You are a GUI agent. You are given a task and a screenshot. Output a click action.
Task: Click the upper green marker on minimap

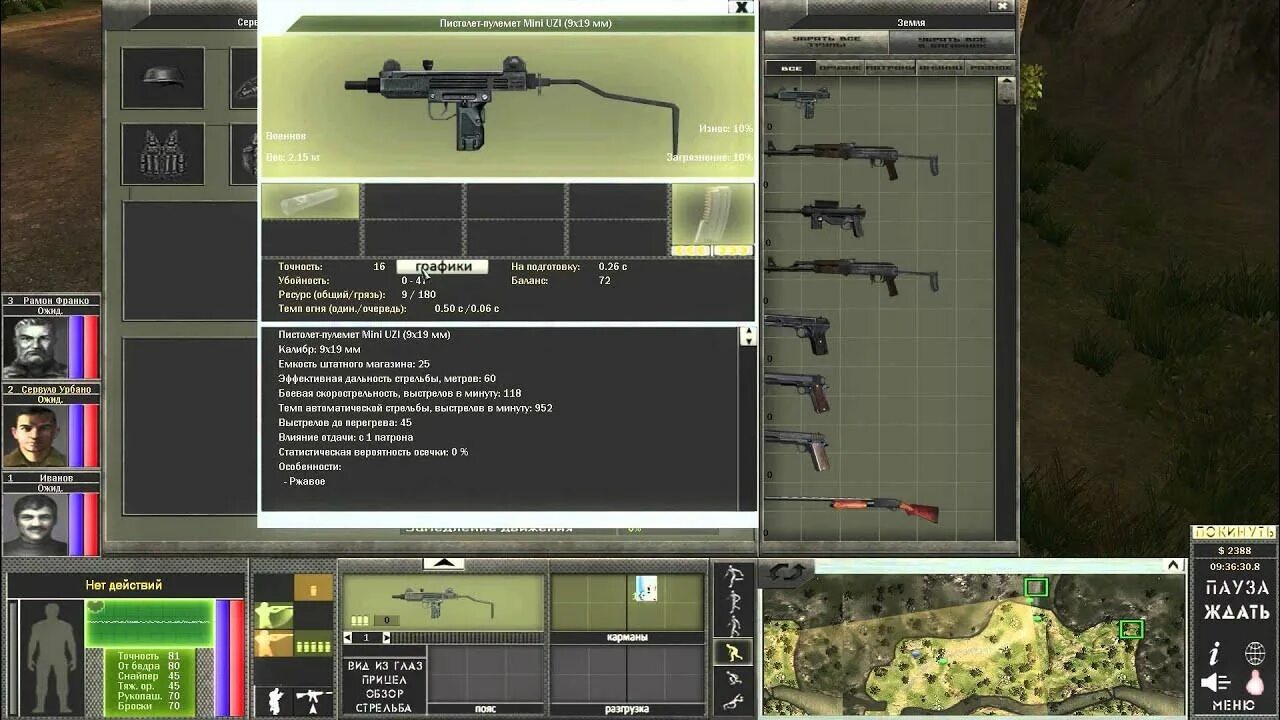(1036, 587)
